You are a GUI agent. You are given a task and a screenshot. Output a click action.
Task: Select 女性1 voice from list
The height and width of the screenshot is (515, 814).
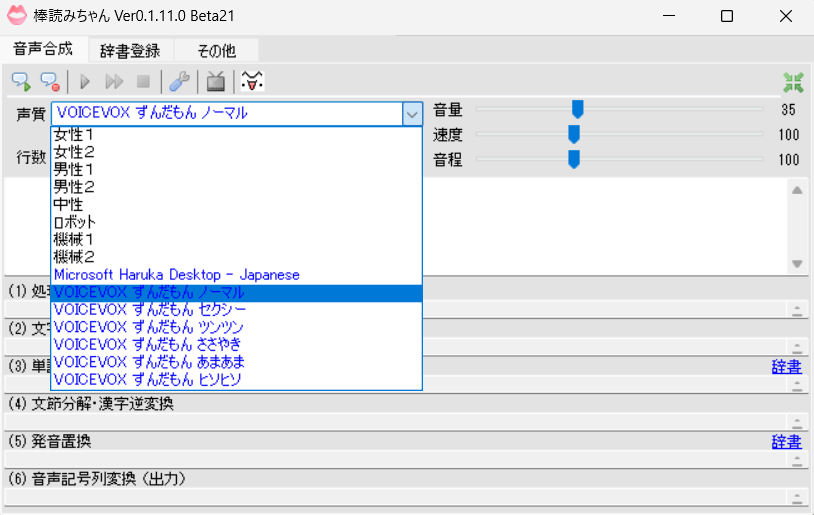[x=236, y=135]
